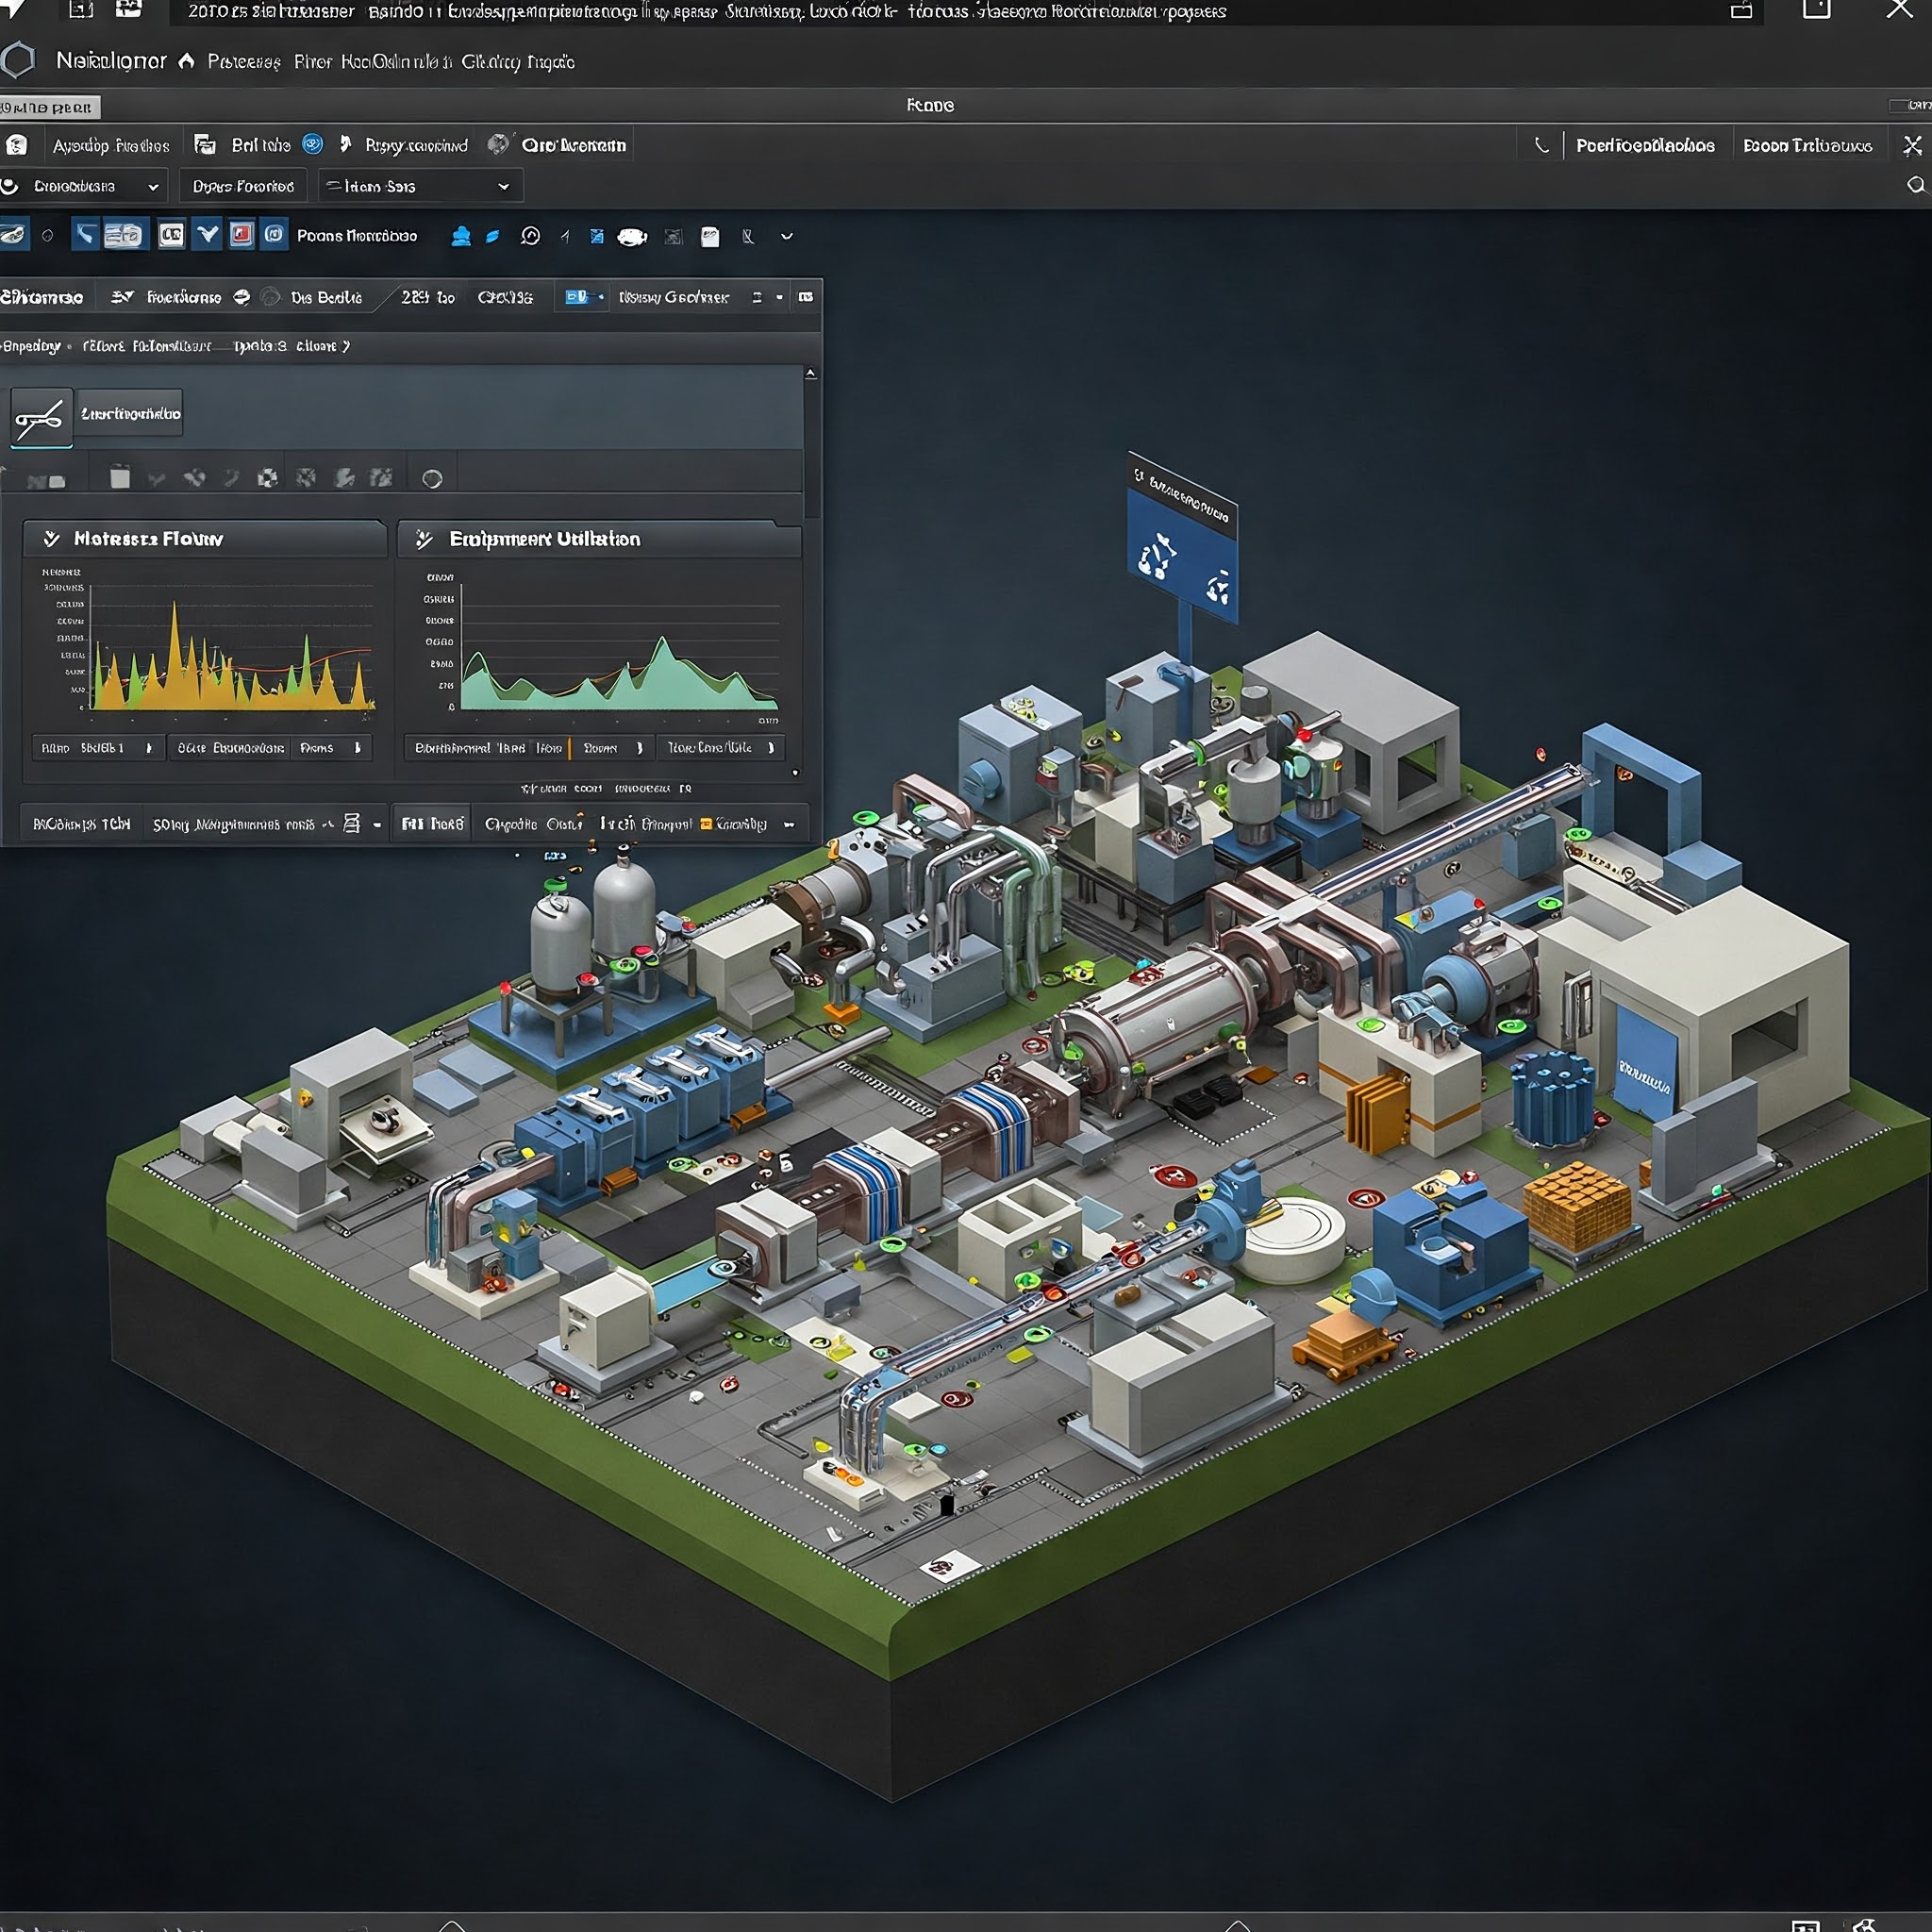Select the blue V-shaped toolbar icon
Image resolution: width=1932 pixels, height=1932 pixels.
[x=207, y=234]
